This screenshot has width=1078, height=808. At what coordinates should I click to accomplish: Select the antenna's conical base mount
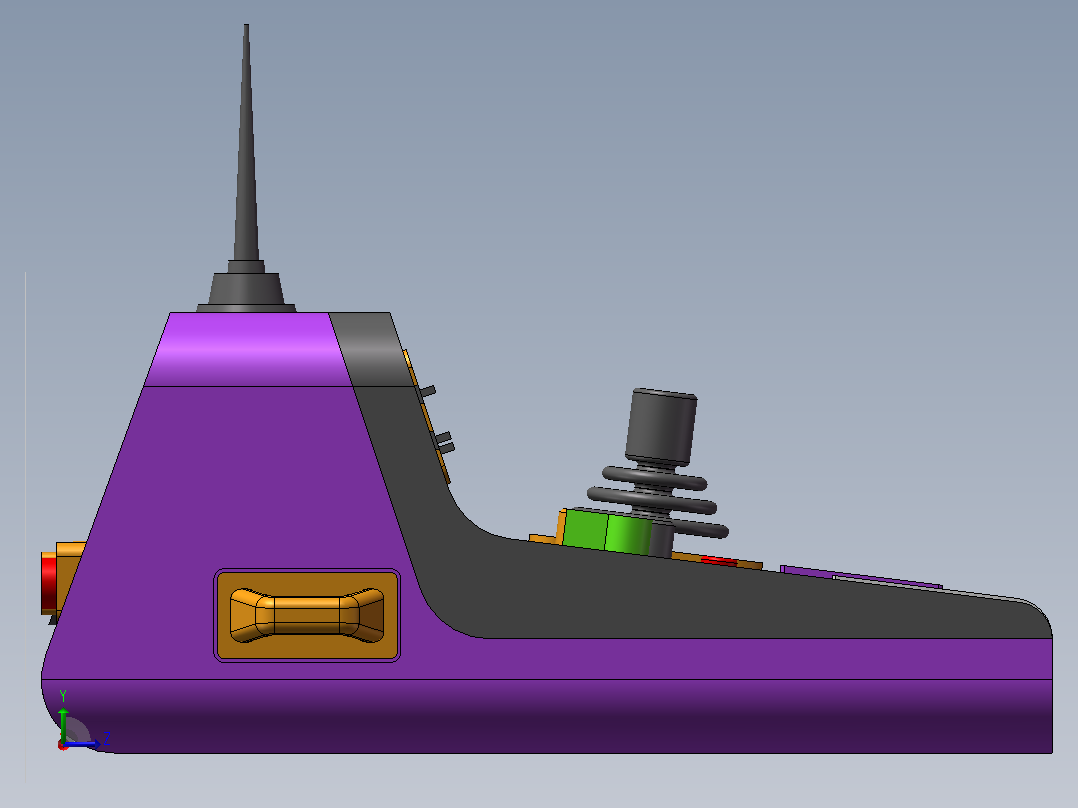tap(246, 289)
